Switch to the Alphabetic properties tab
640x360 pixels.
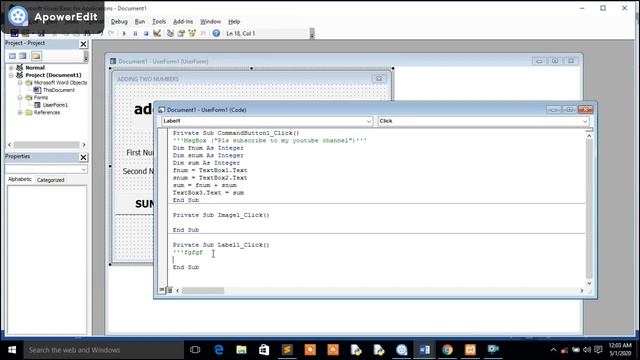[20, 179]
